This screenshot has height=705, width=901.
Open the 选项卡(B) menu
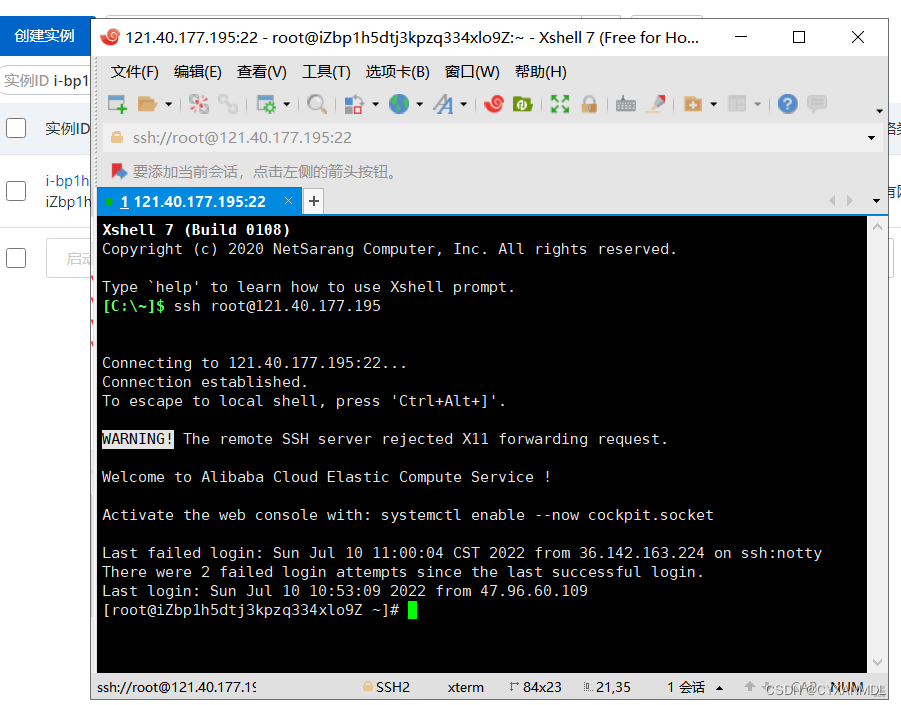click(x=398, y=72)
